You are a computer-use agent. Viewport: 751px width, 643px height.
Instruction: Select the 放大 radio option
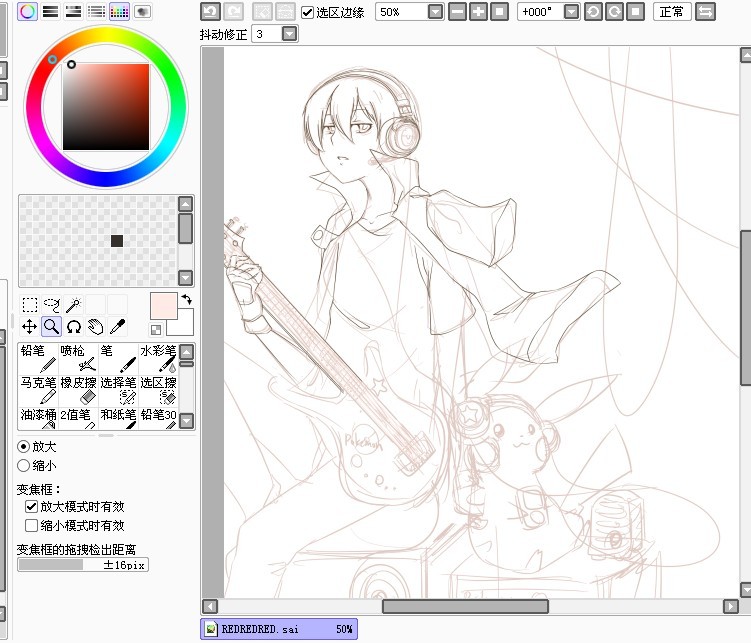[x=23, y=447]
